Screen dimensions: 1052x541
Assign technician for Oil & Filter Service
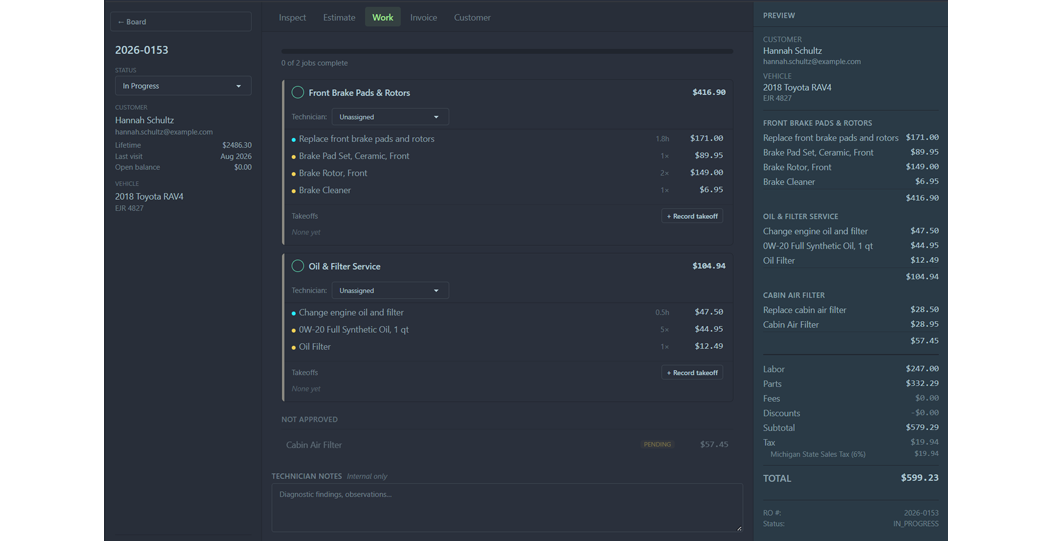point(390,291)
